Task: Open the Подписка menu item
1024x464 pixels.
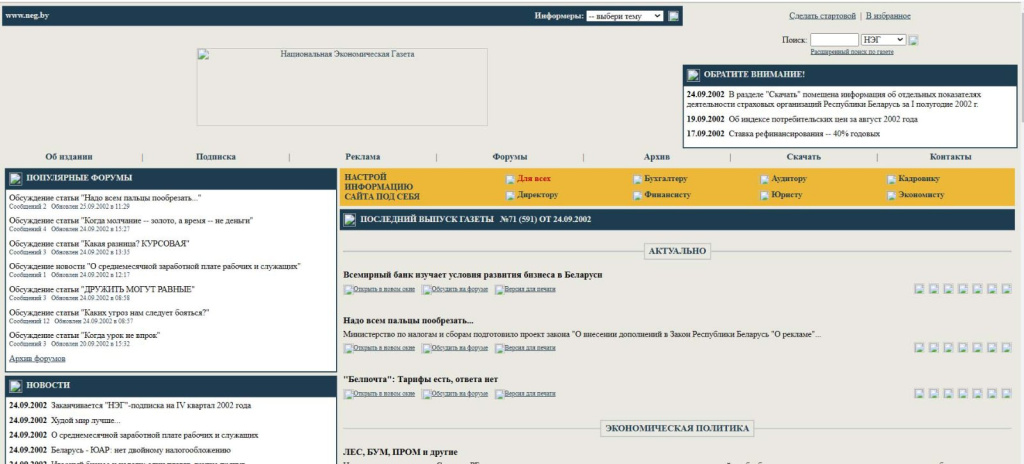Action: (216, 157)
